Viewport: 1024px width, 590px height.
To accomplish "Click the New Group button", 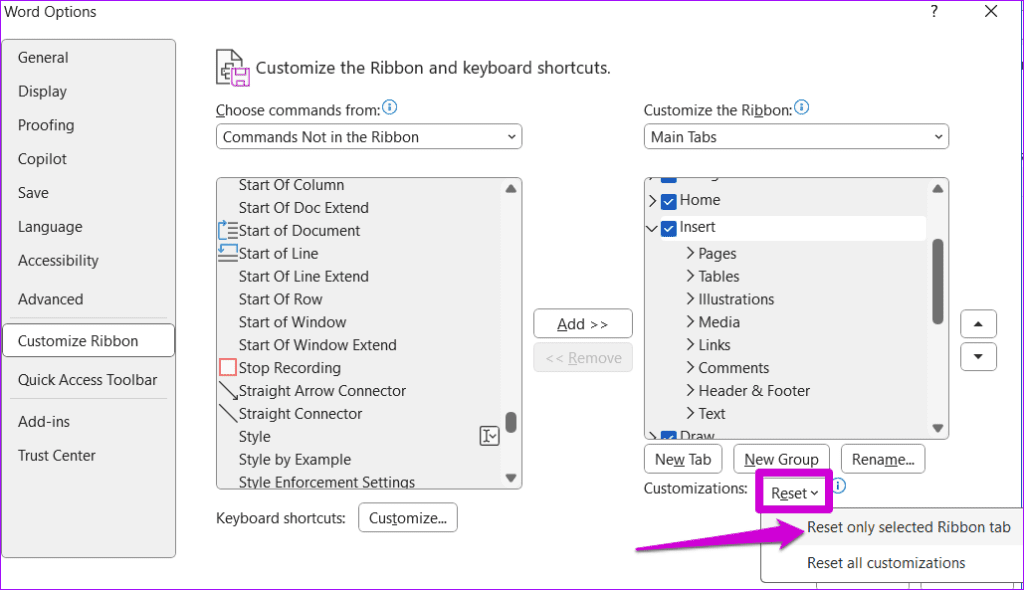I will point(781,459).
